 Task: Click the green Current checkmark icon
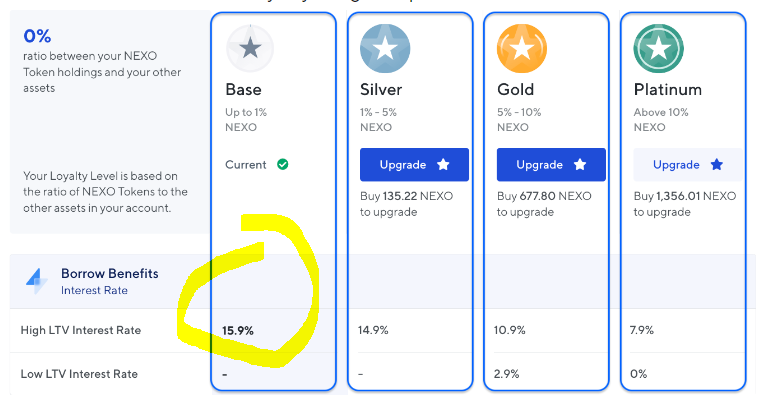(x=283, y=164)
